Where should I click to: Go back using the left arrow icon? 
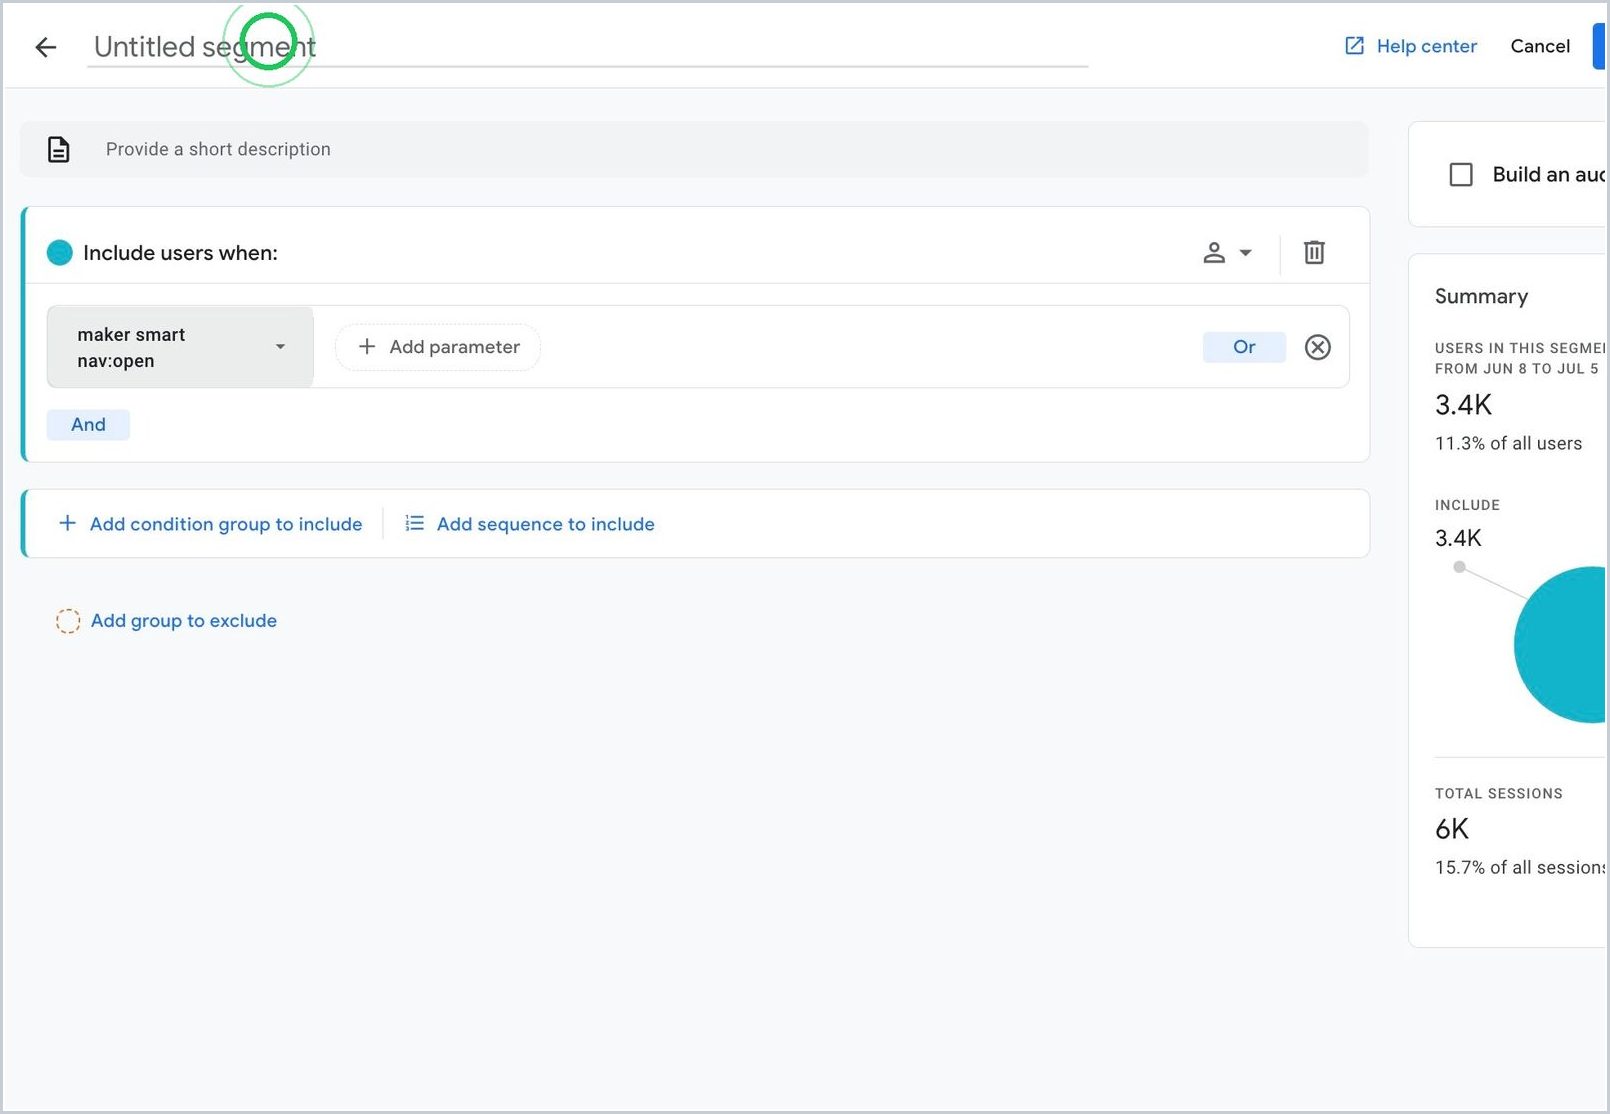tap(46, 47)
